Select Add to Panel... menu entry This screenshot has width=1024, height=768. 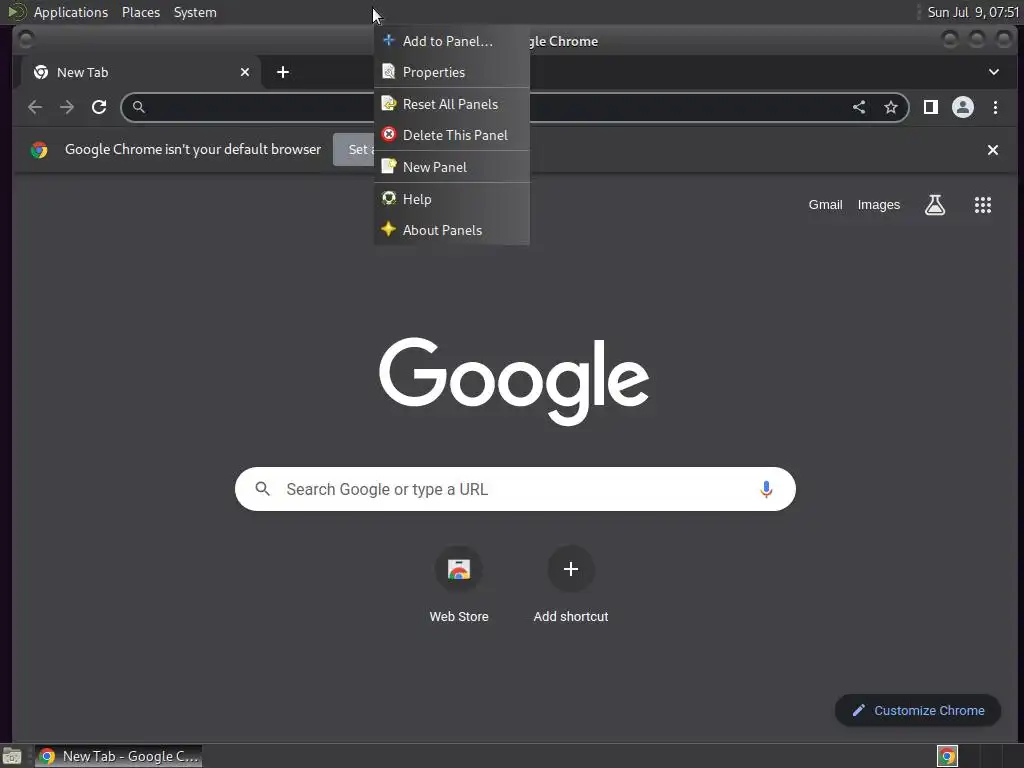[x=451, y=41]
